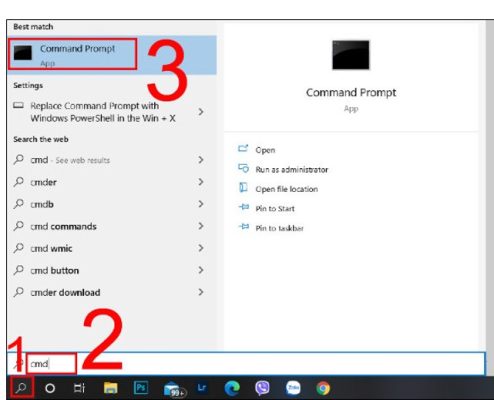Expand the cmd button suggestion chevron
The width and height of the screenshot is (494, 400).
[201, 270]
